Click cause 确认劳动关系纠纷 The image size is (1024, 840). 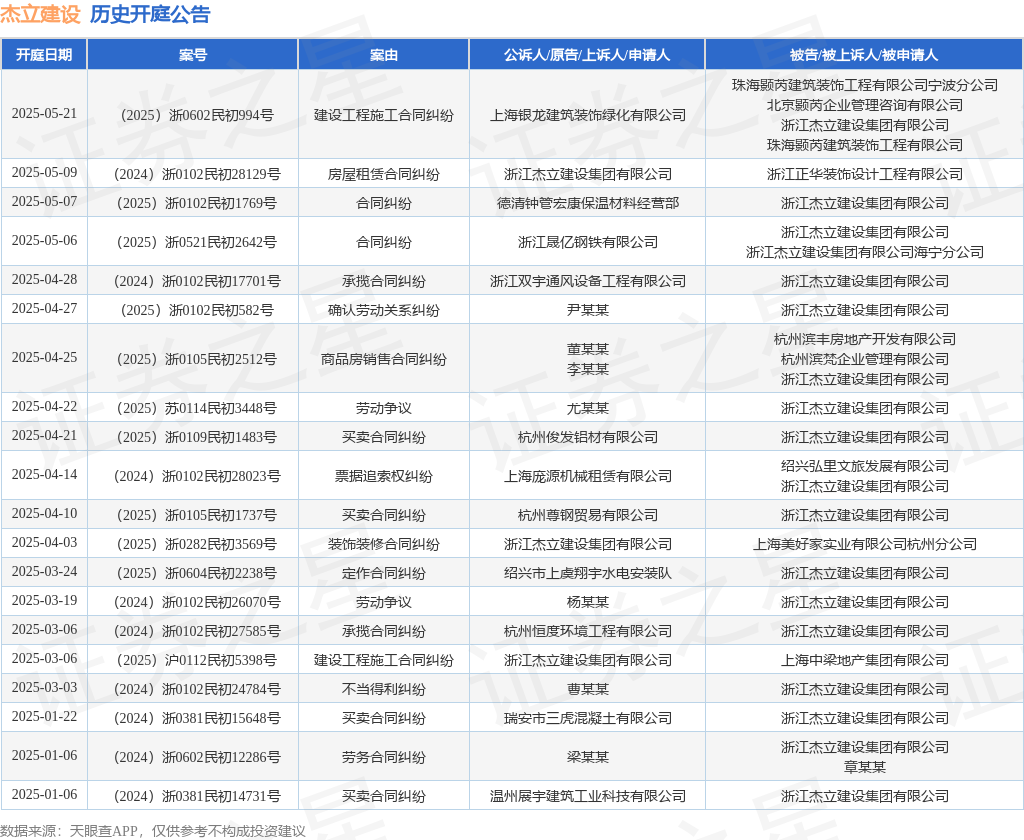click(383, 310)
